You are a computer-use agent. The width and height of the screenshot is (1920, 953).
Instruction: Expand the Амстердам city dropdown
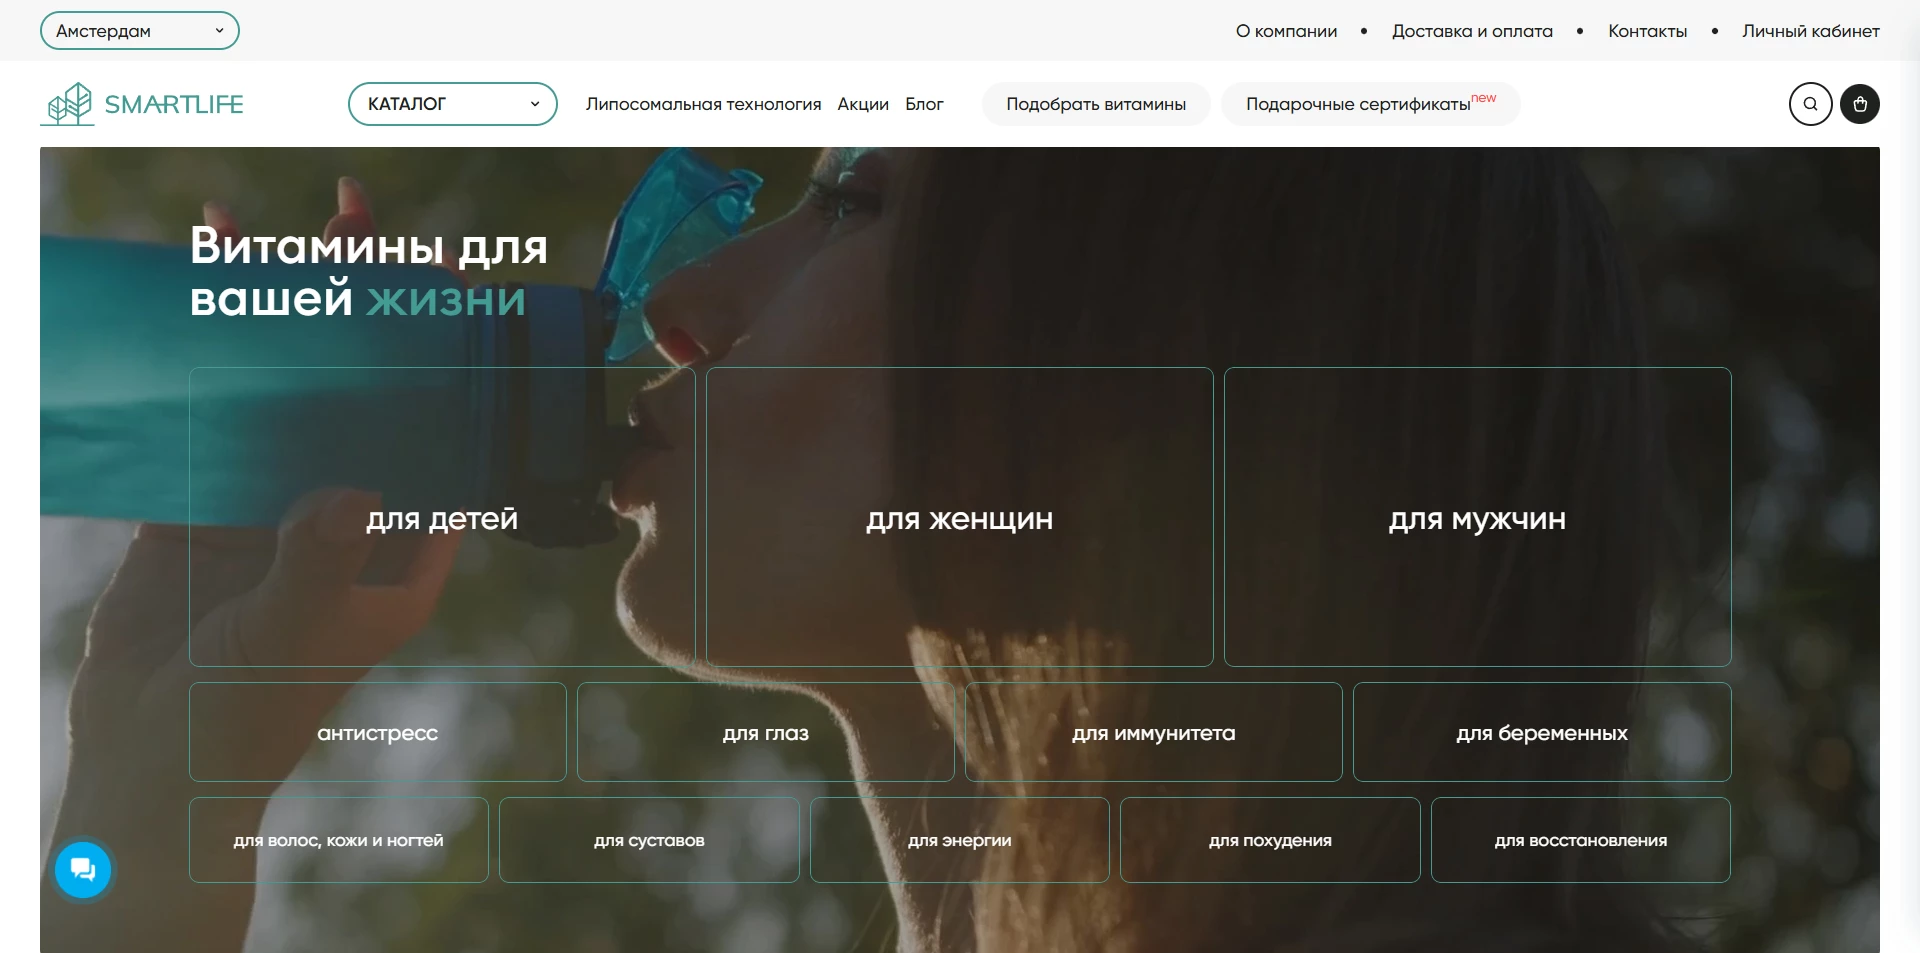point(139,31)
